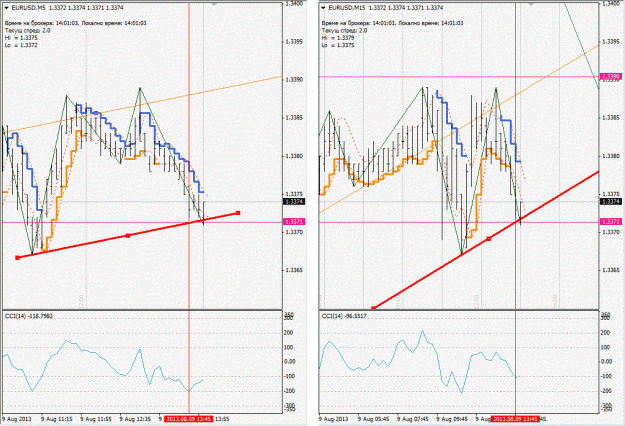Click the spread 2.0 line on M15 chart

[x=344, y=30]
